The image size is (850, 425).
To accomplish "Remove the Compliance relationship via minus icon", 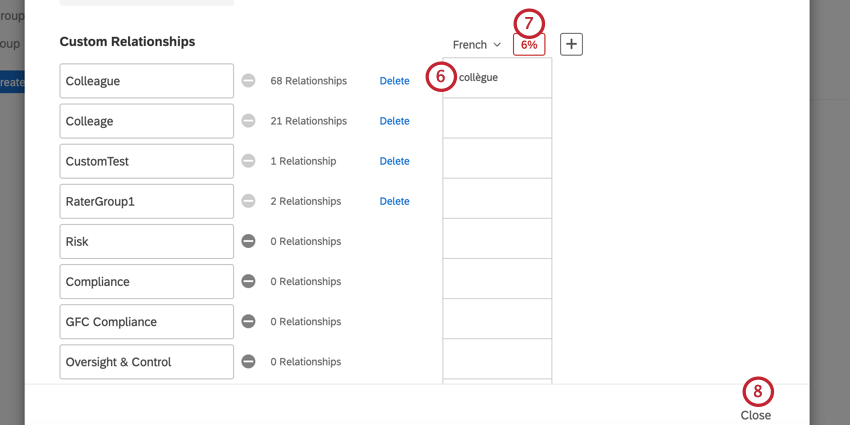I will tap(248, 282).
